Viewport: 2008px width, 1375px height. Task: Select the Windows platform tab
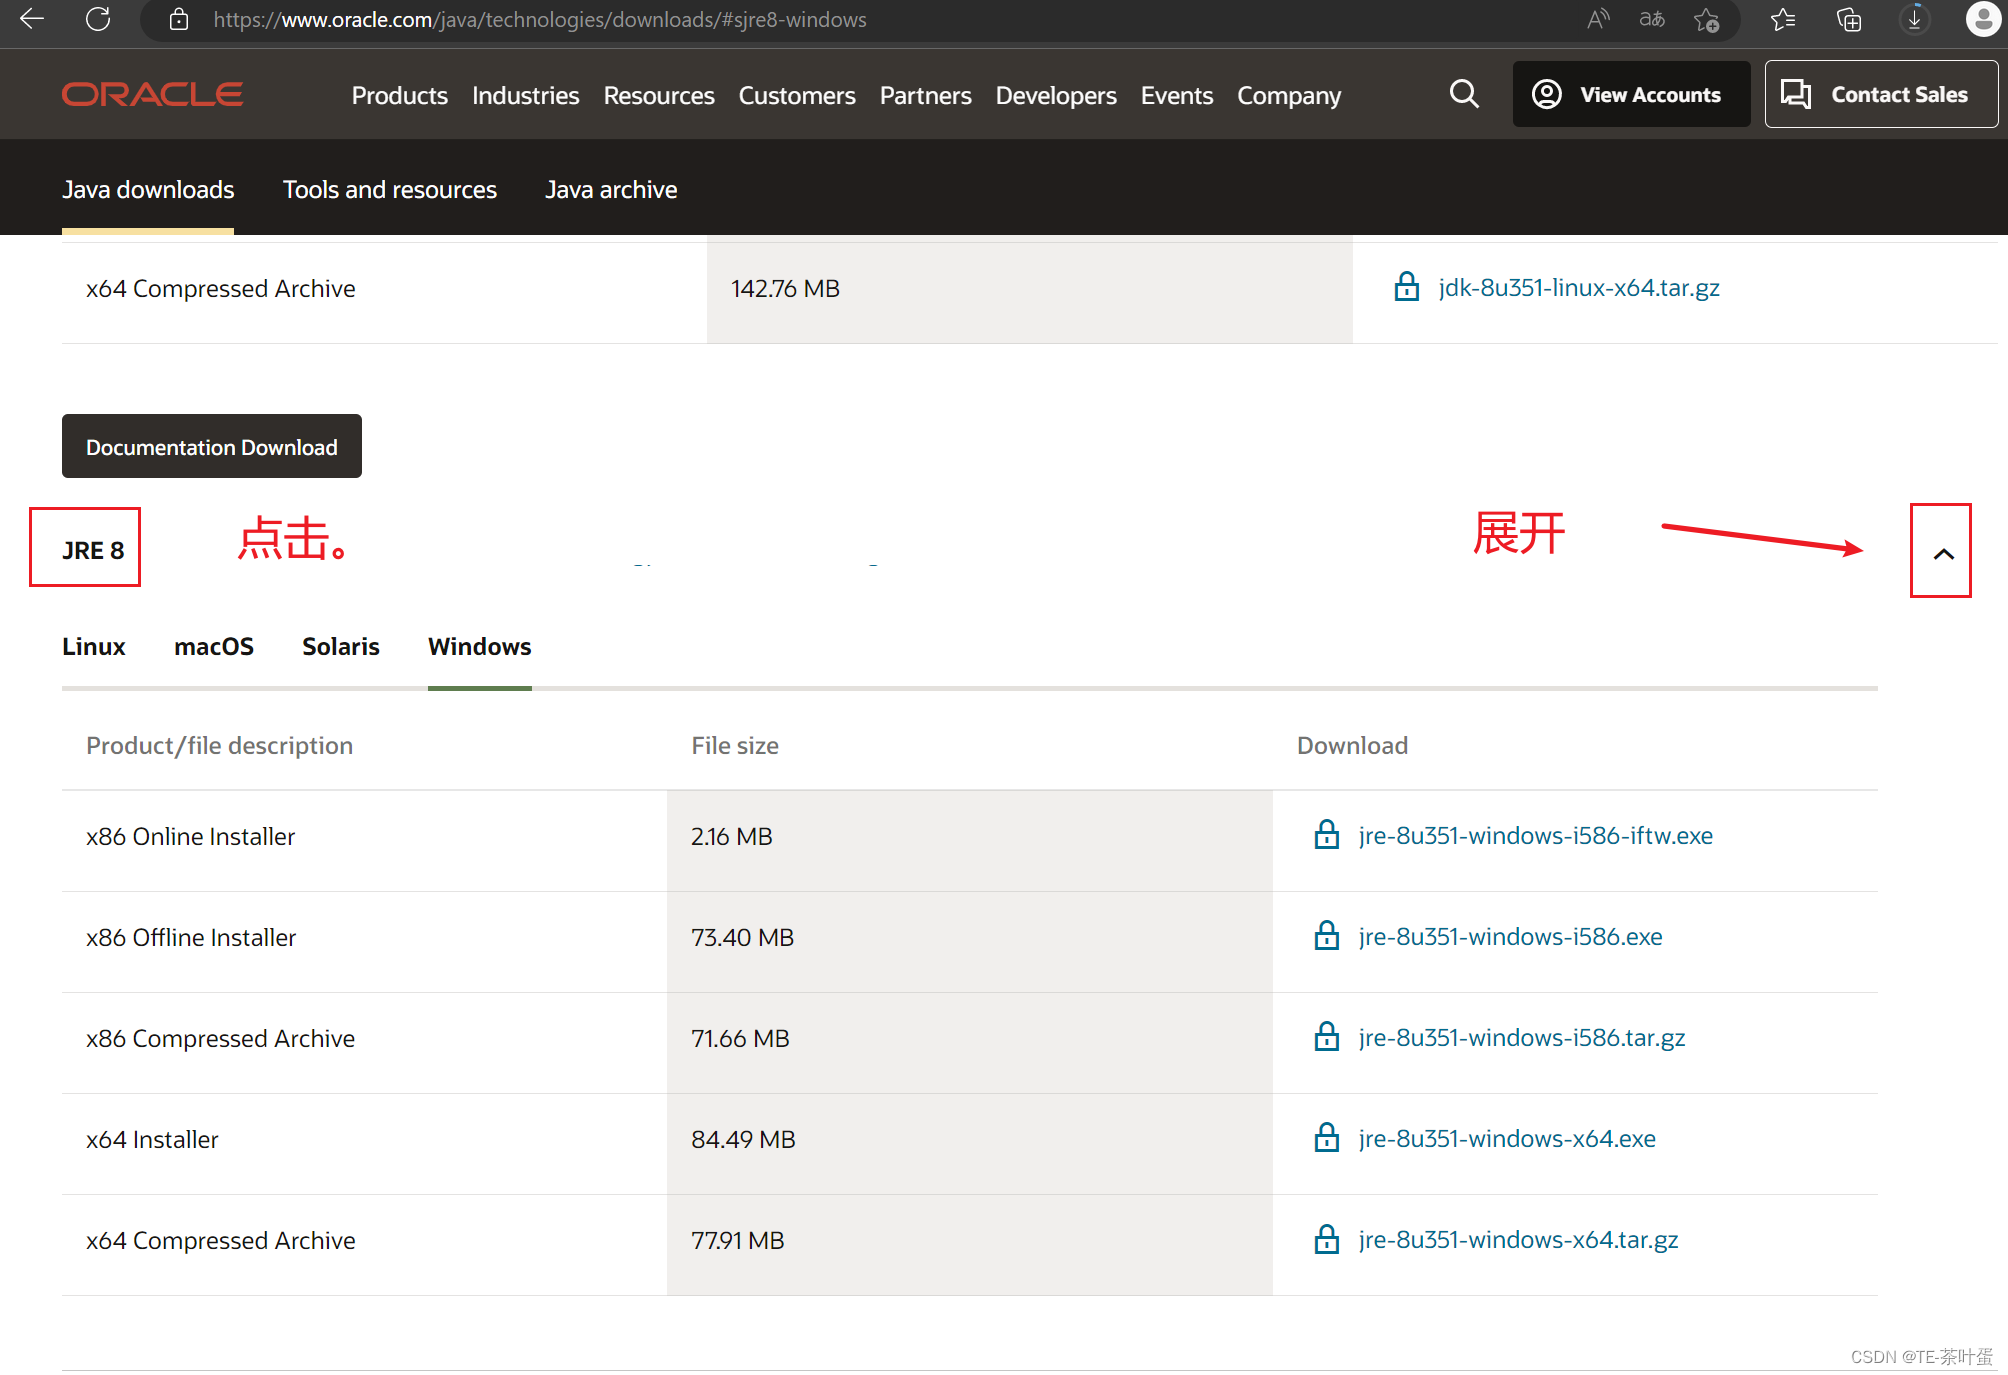pos(480,646)
